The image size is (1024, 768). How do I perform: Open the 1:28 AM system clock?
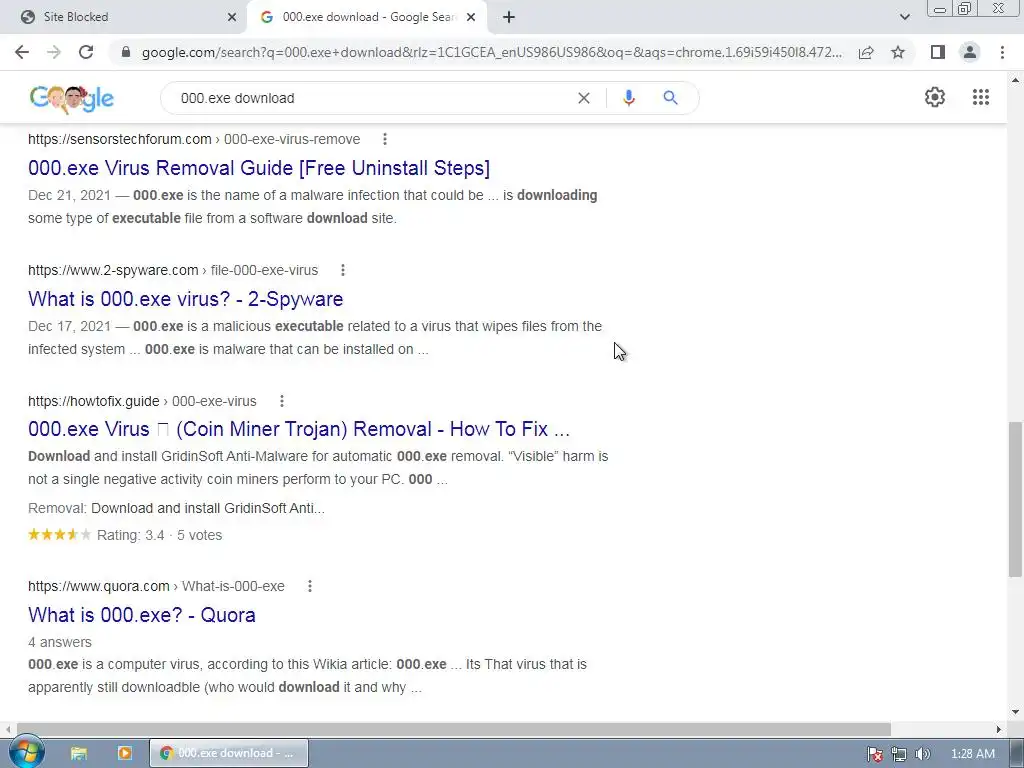point(972,754)
